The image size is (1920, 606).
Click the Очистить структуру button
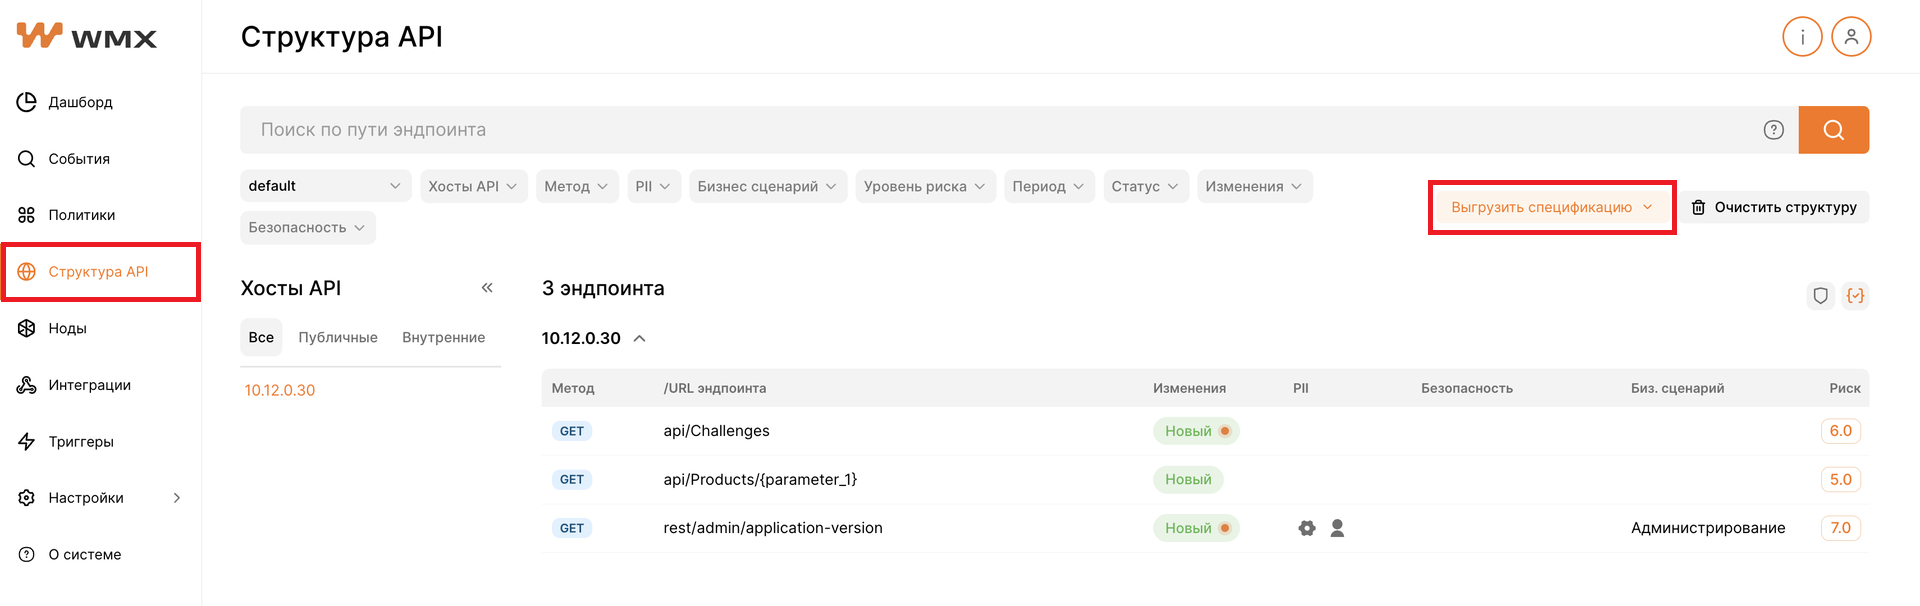pyautogui.click(x=1774, y=207)
